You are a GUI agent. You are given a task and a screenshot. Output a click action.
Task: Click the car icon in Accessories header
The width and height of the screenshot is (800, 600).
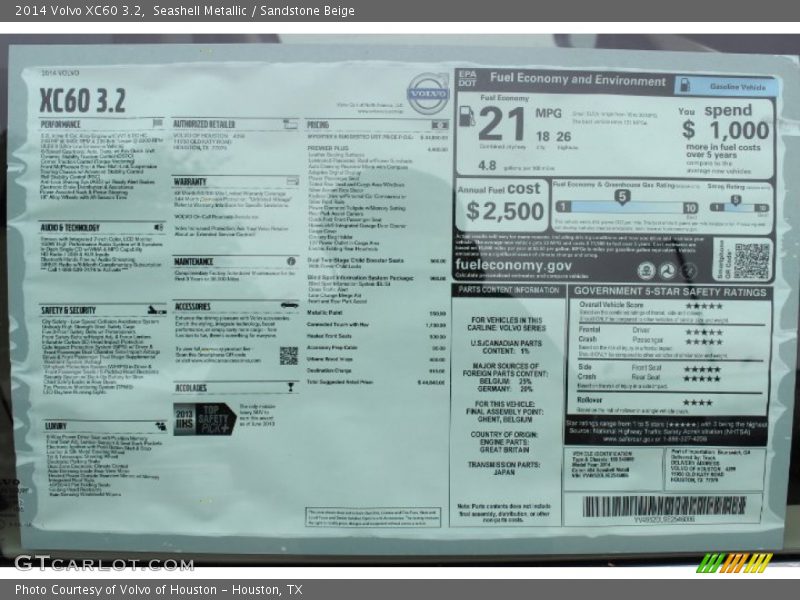coord(290,305)
